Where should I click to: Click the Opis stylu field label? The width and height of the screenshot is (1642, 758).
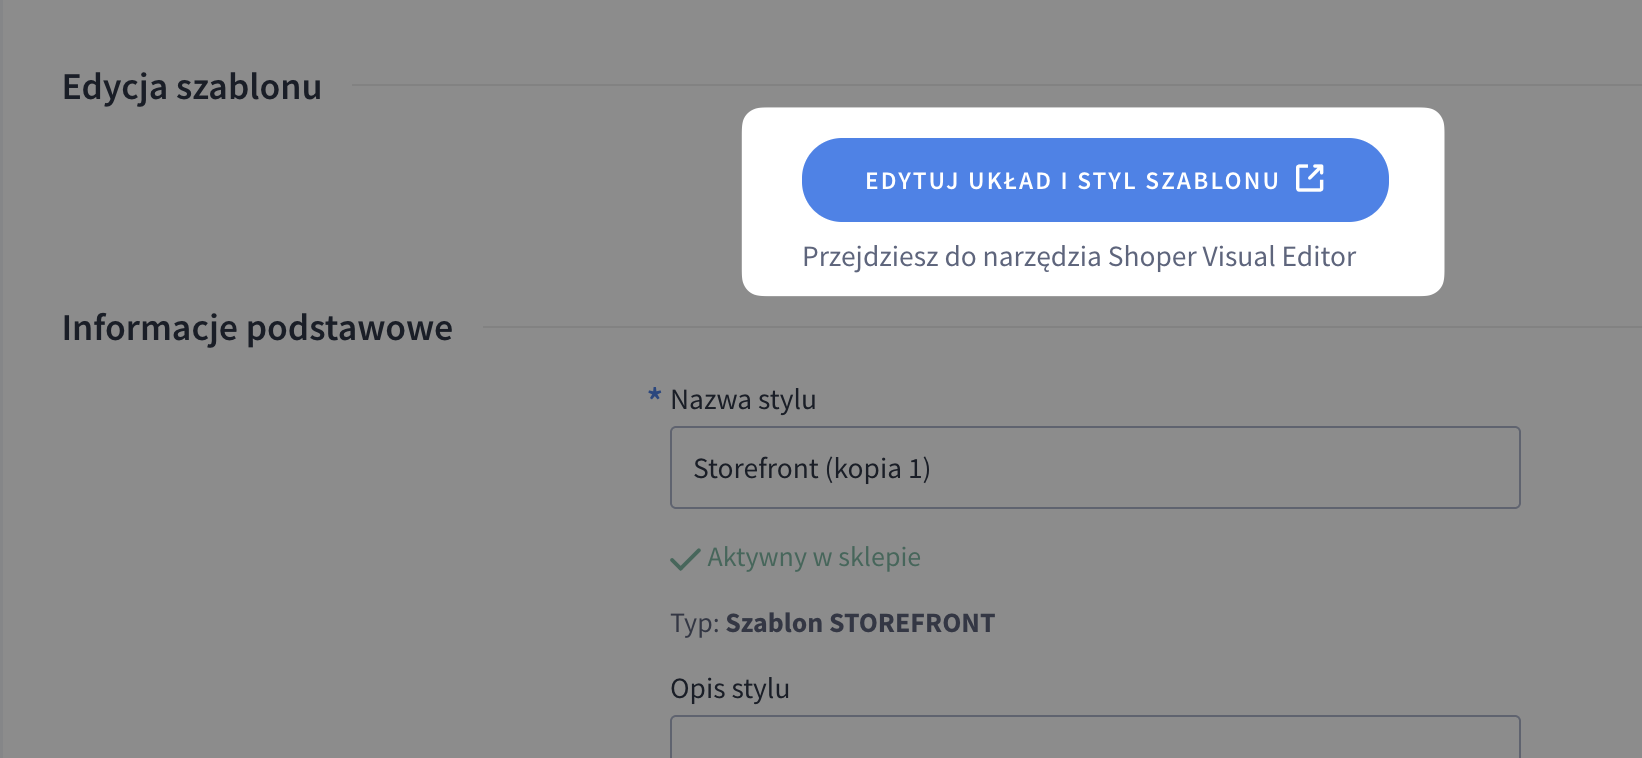point(730,689)
